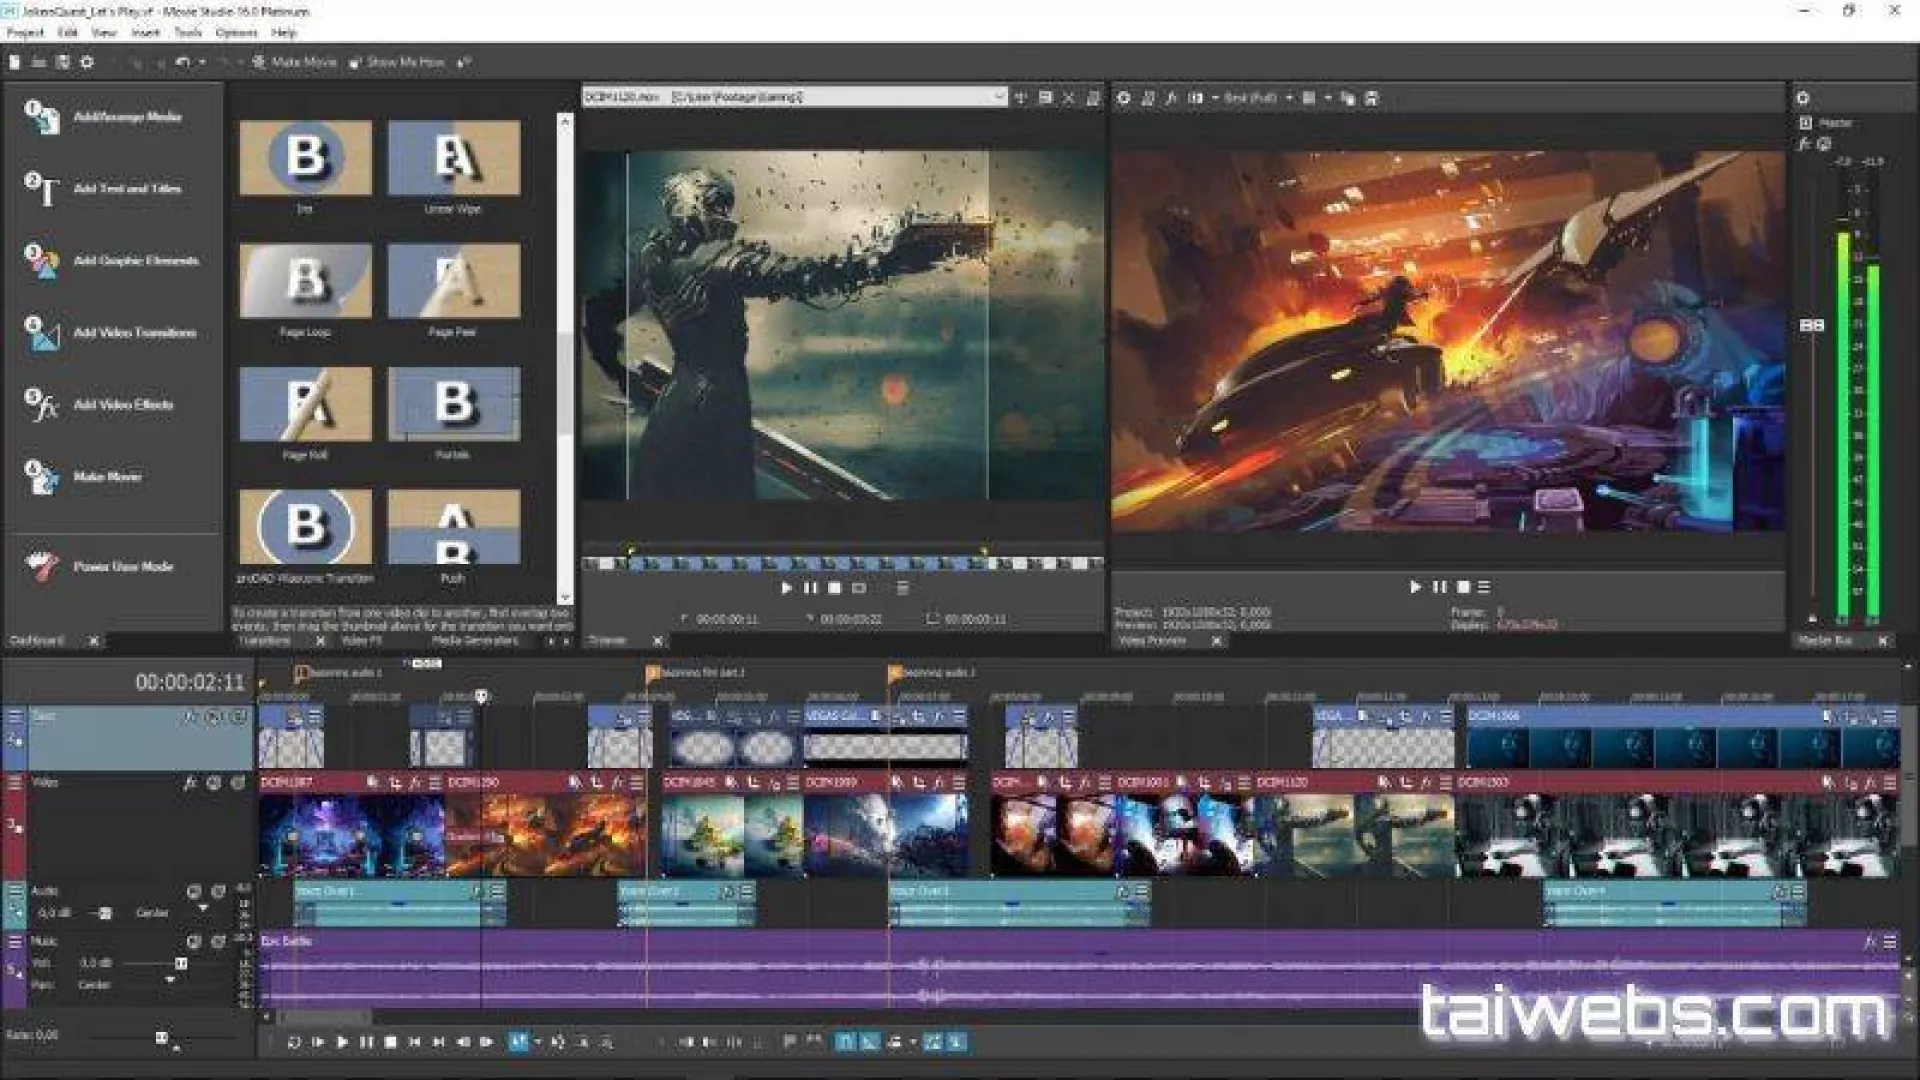This screenshot has height=1080, width=1920.
Task: Open the trimmer file path dropdown
Action: click(998, 97)
